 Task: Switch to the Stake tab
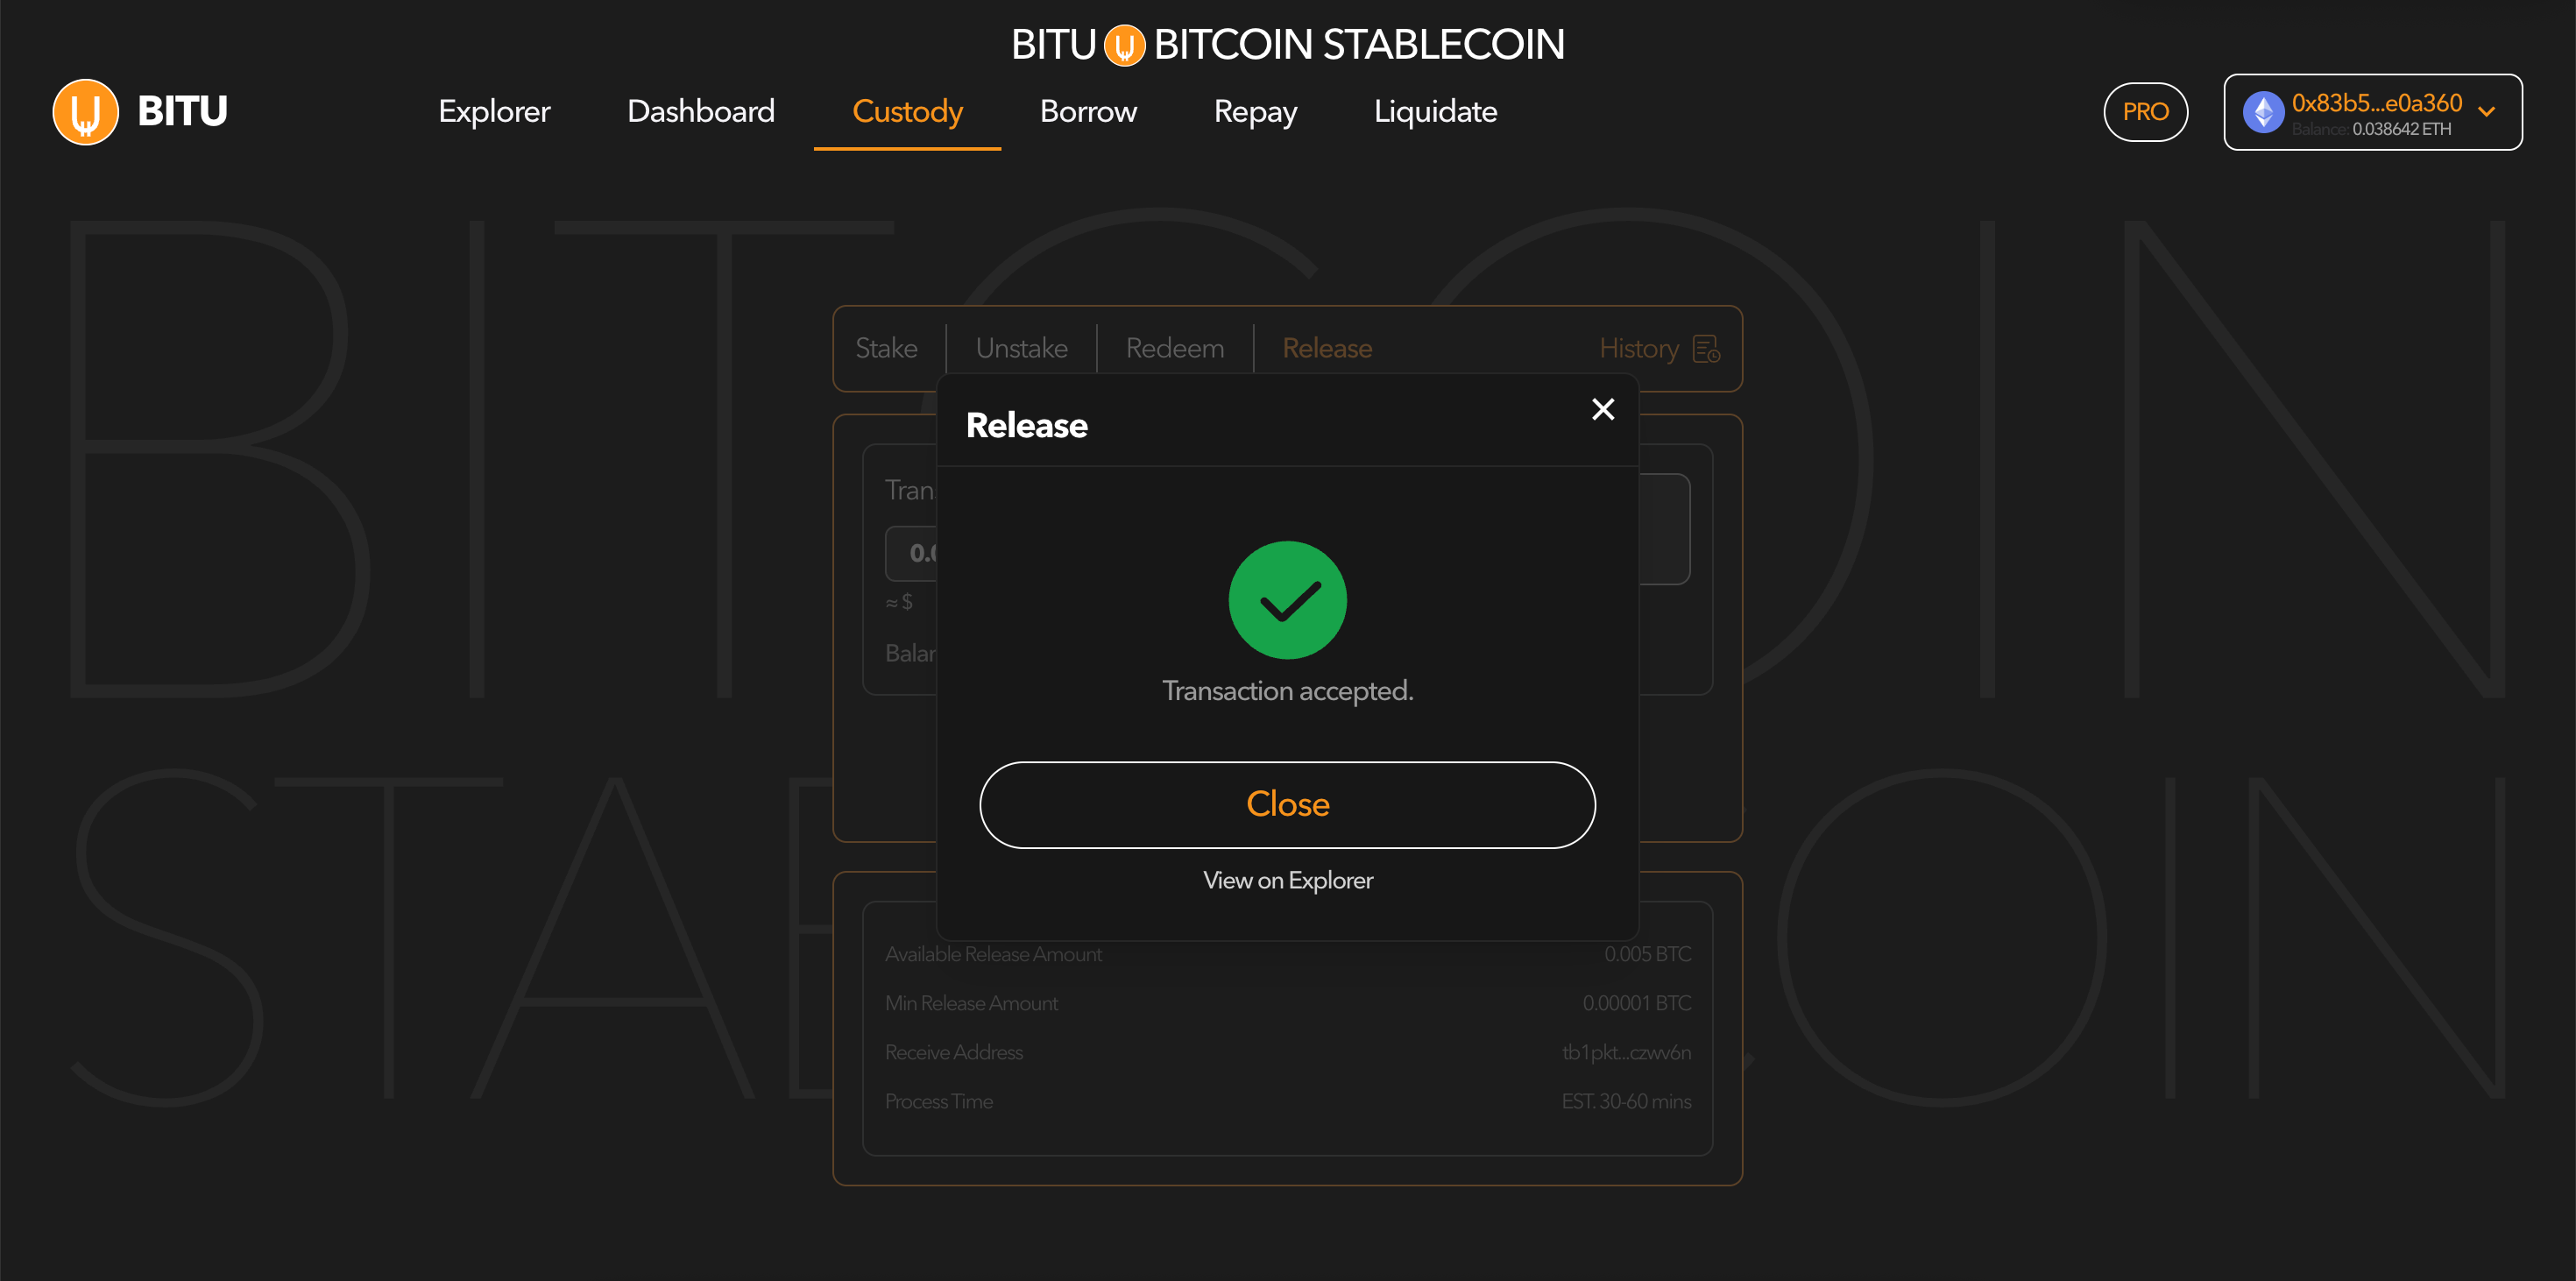[886, 349]
